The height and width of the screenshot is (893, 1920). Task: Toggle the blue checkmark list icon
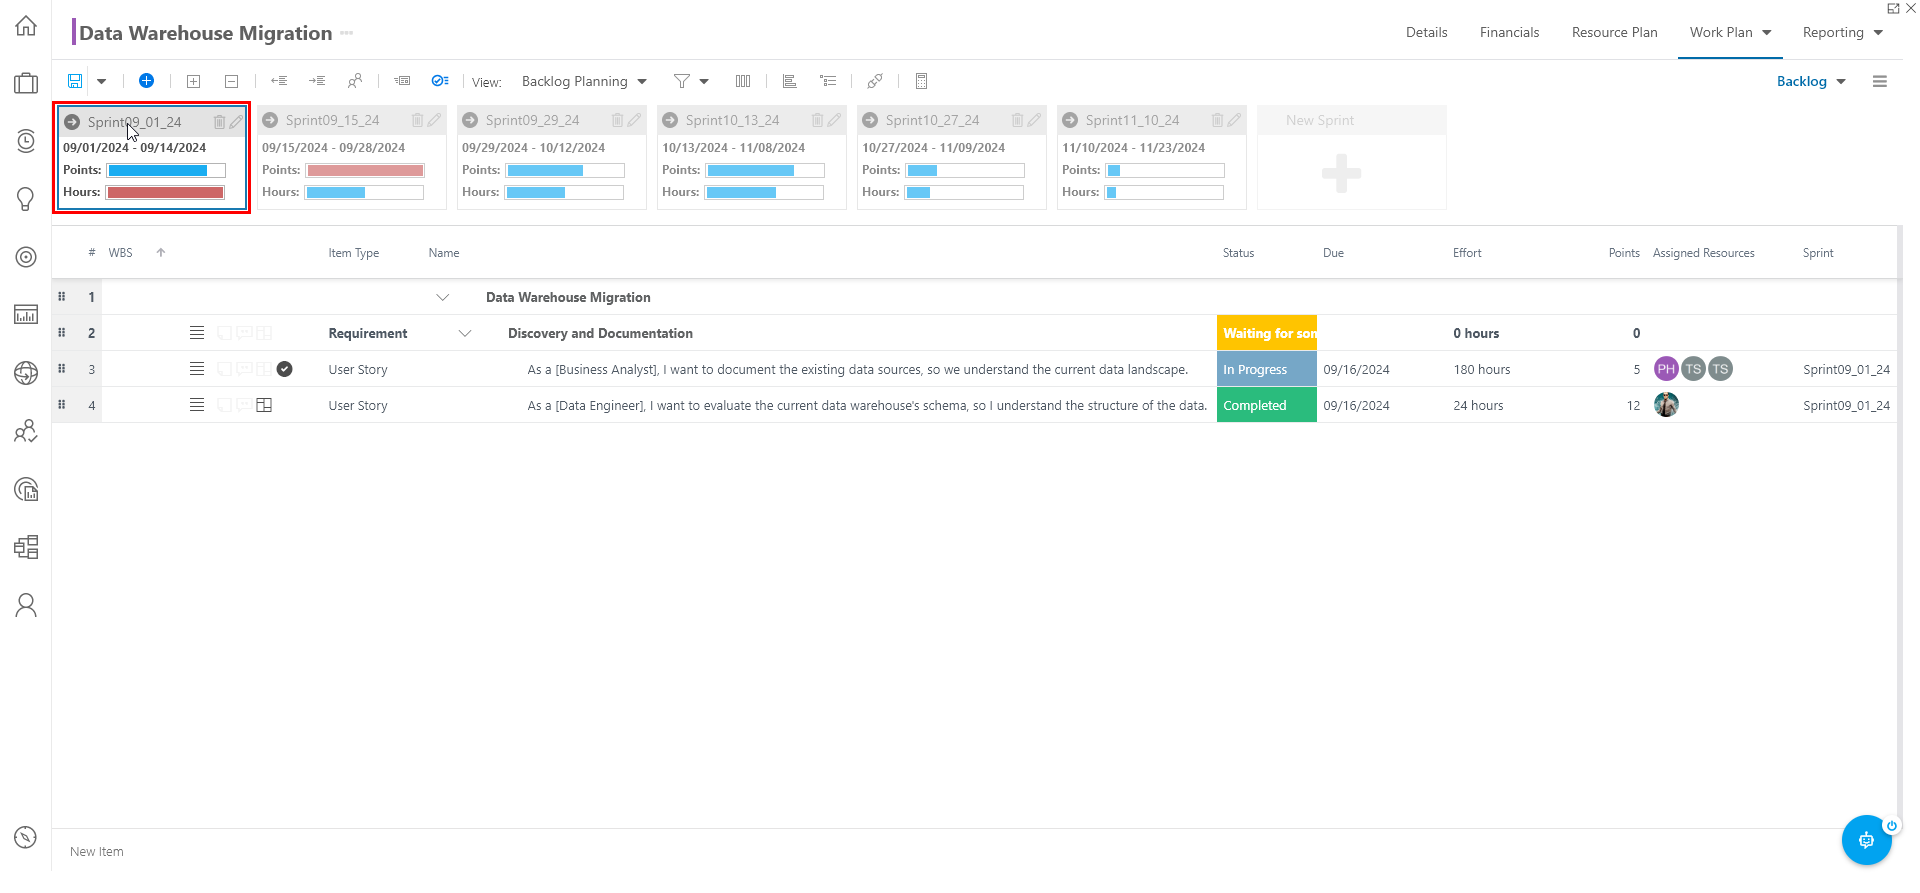pyautogui.click(x=440, y=81)
